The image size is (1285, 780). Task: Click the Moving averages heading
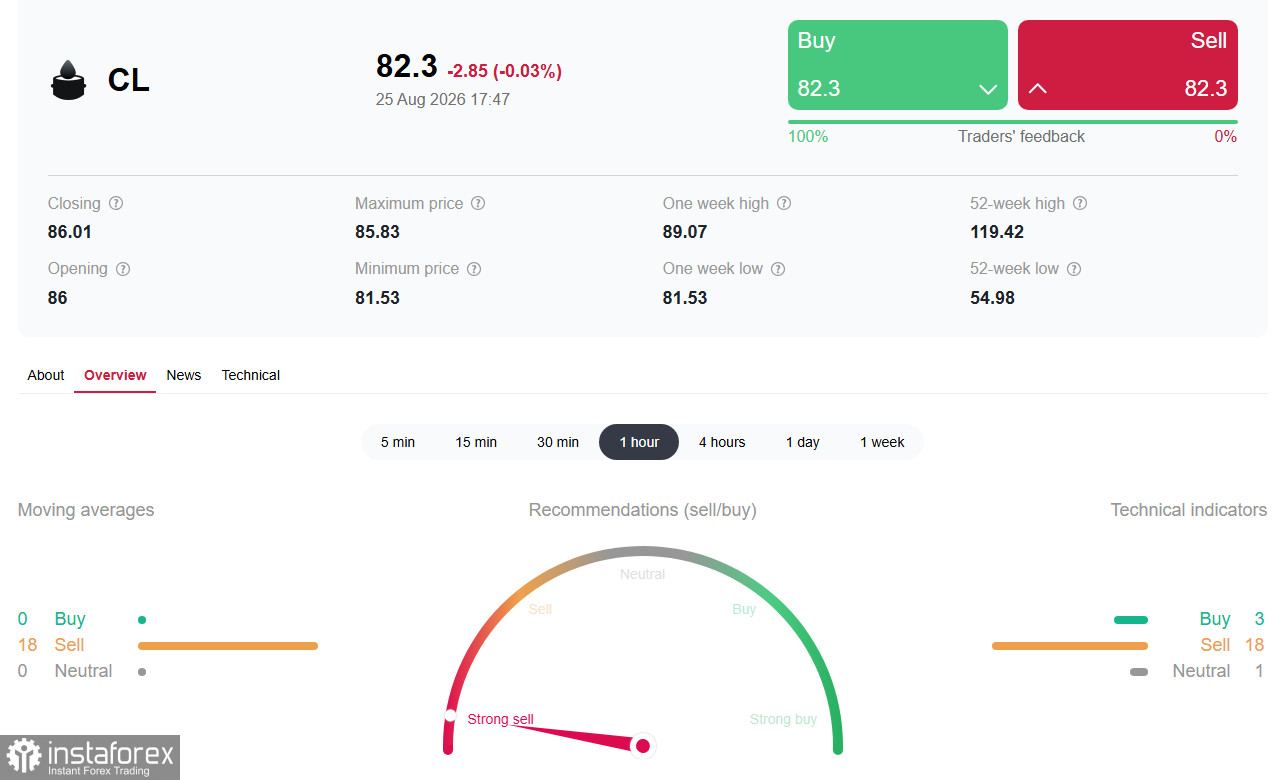(x=86, y=510)
